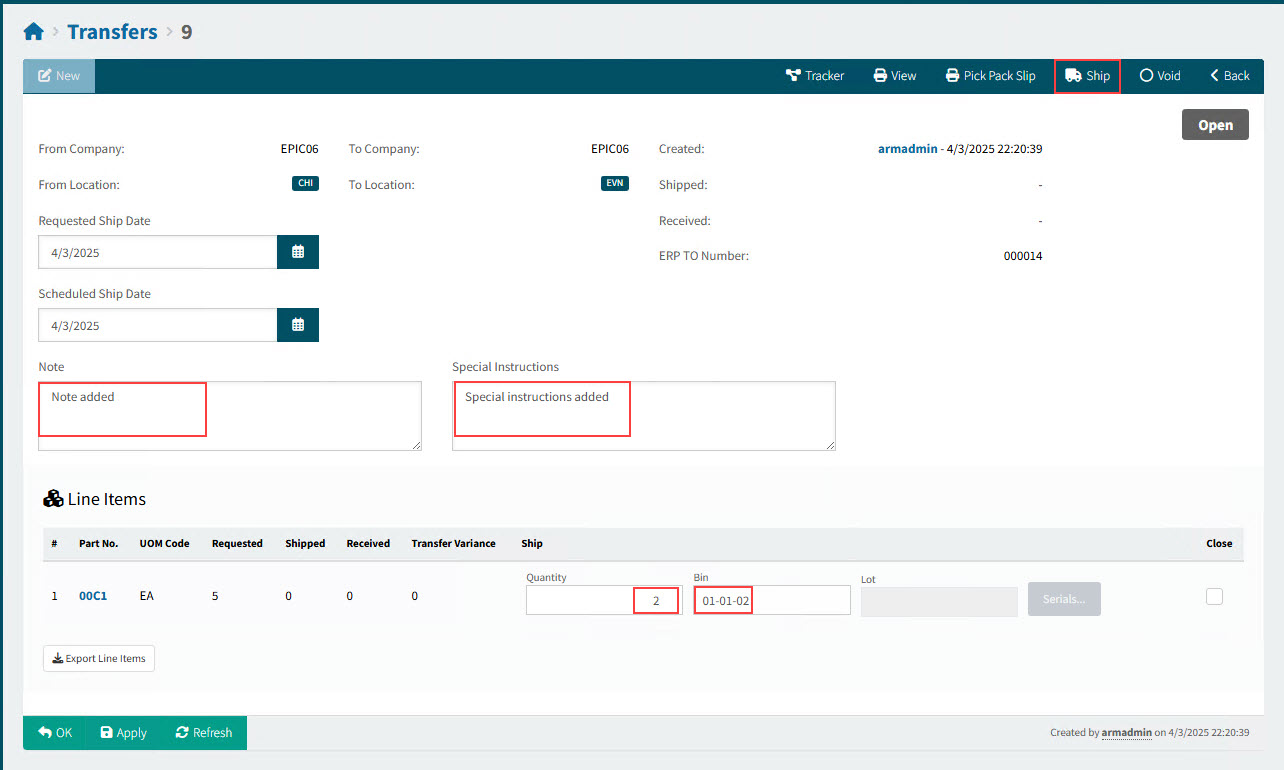
Task: Navigate to Transfers in breadcrumb
Action: coord(112,32)
